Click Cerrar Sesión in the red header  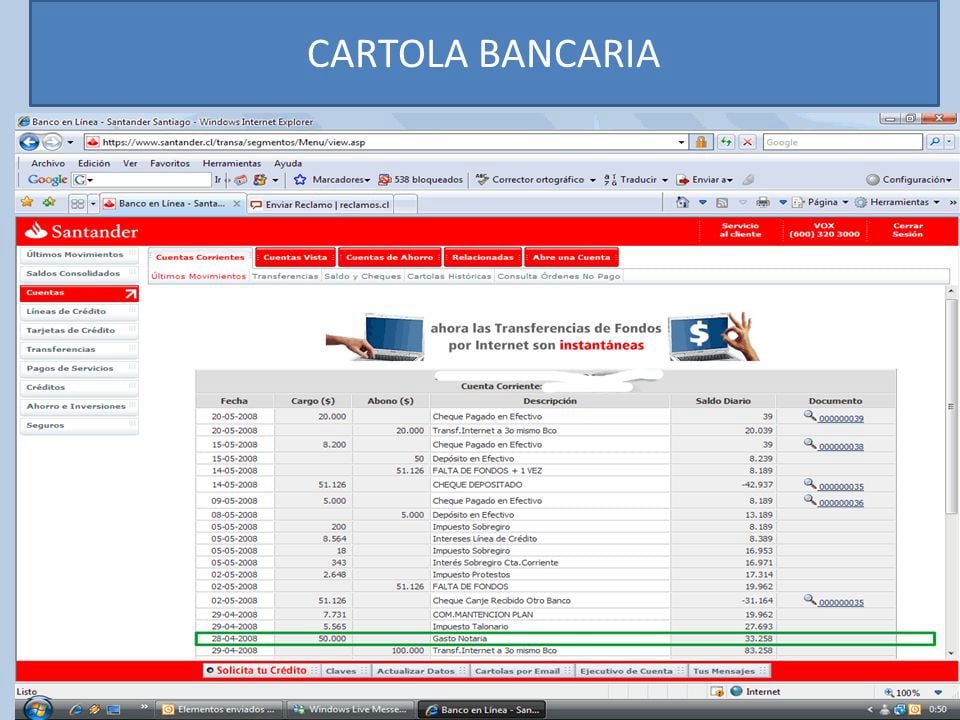(x=907, y=230)
